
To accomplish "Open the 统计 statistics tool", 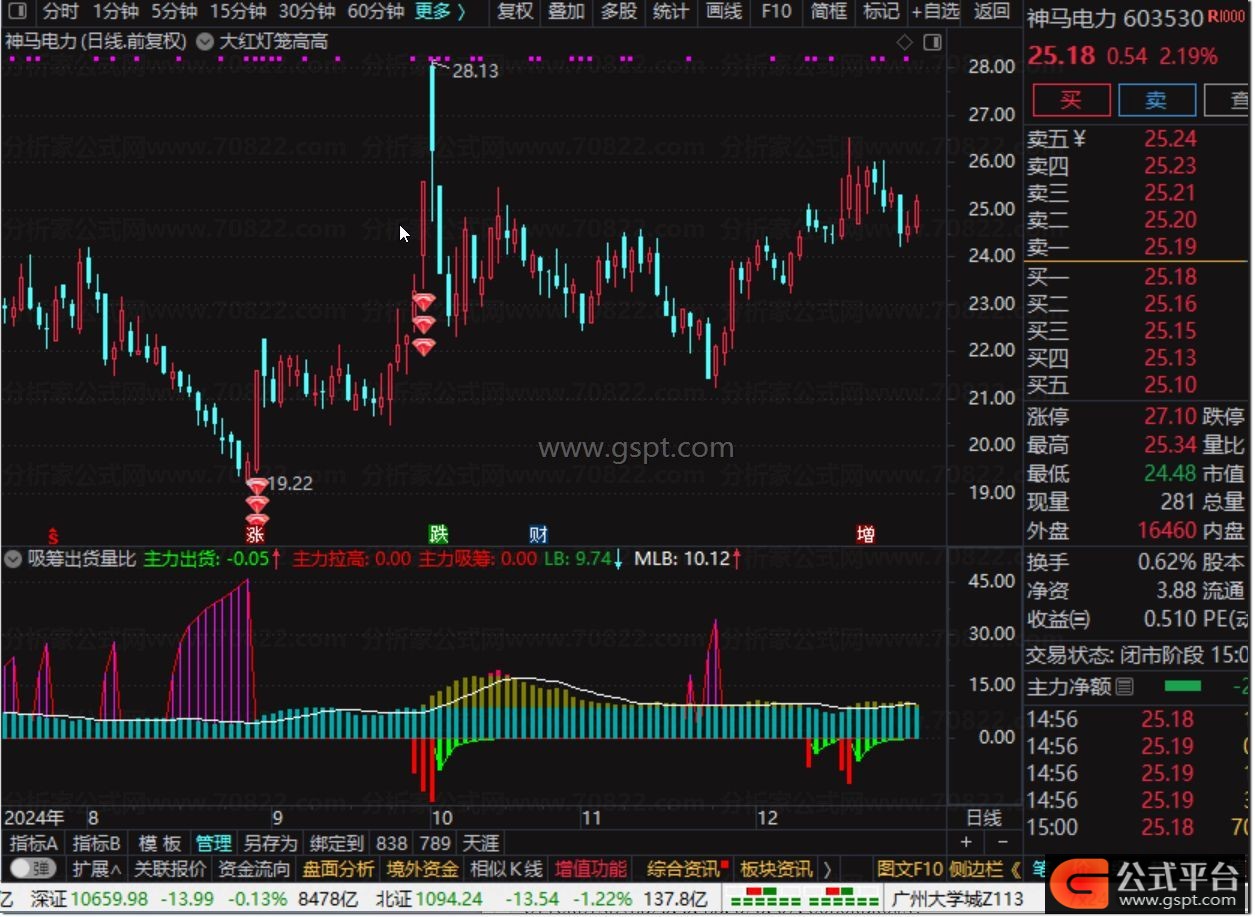I will [x=671, y=12].
